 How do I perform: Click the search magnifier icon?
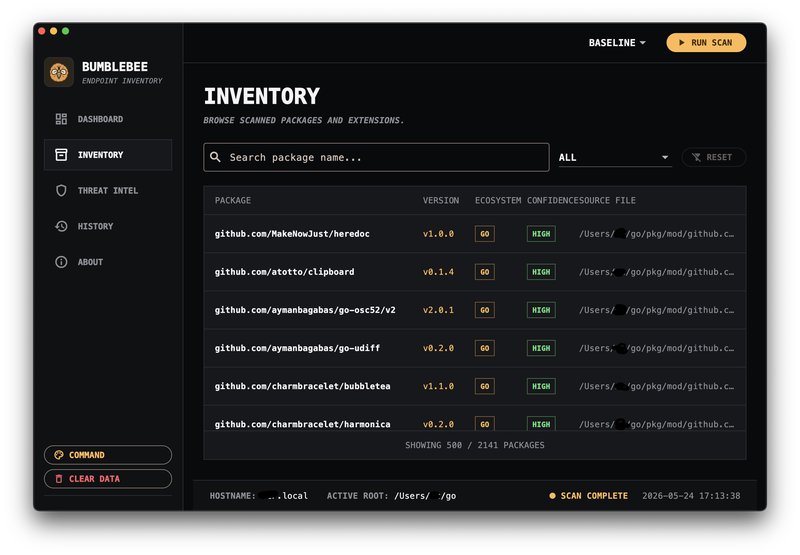(216, 157)
